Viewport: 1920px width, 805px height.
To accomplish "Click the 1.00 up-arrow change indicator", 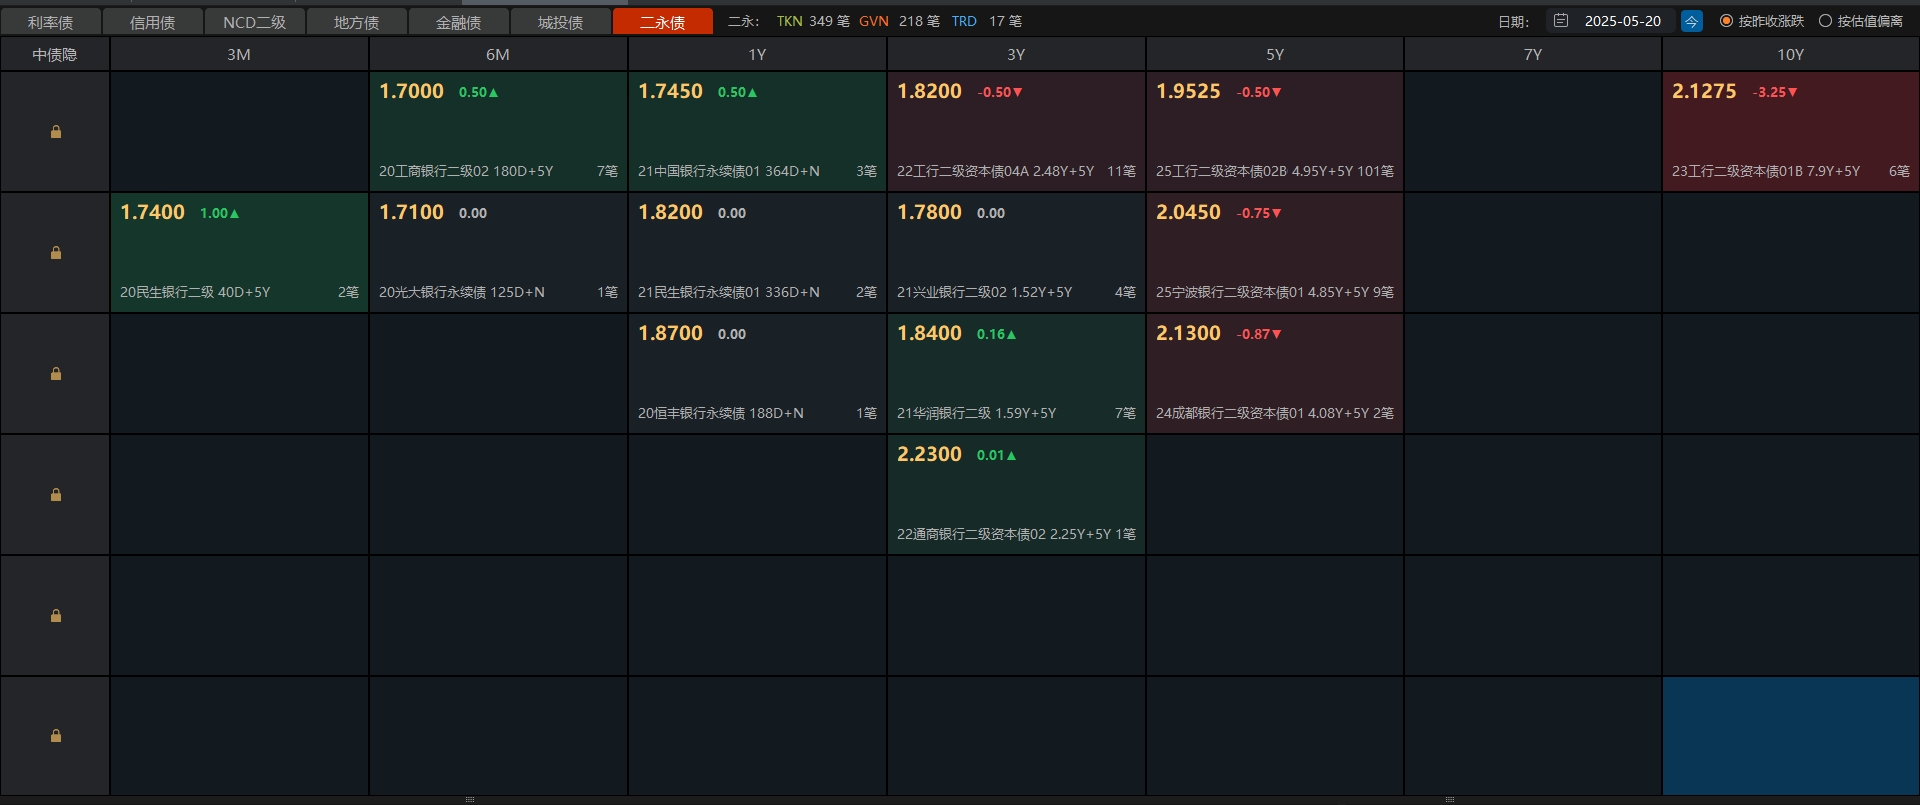I will coord(220,213).
